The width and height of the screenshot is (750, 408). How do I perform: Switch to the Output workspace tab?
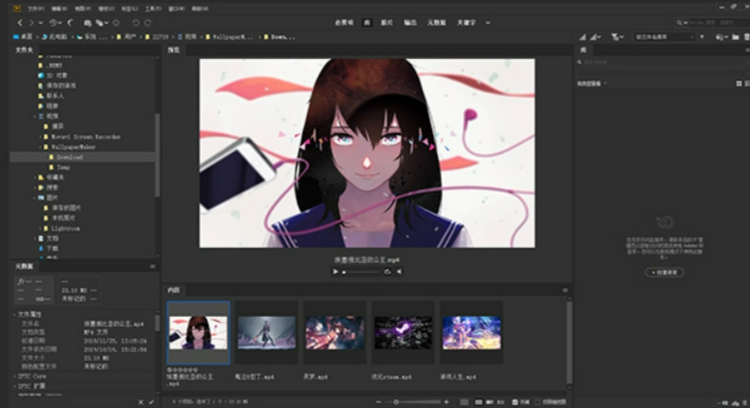click(x=410, y=22)
